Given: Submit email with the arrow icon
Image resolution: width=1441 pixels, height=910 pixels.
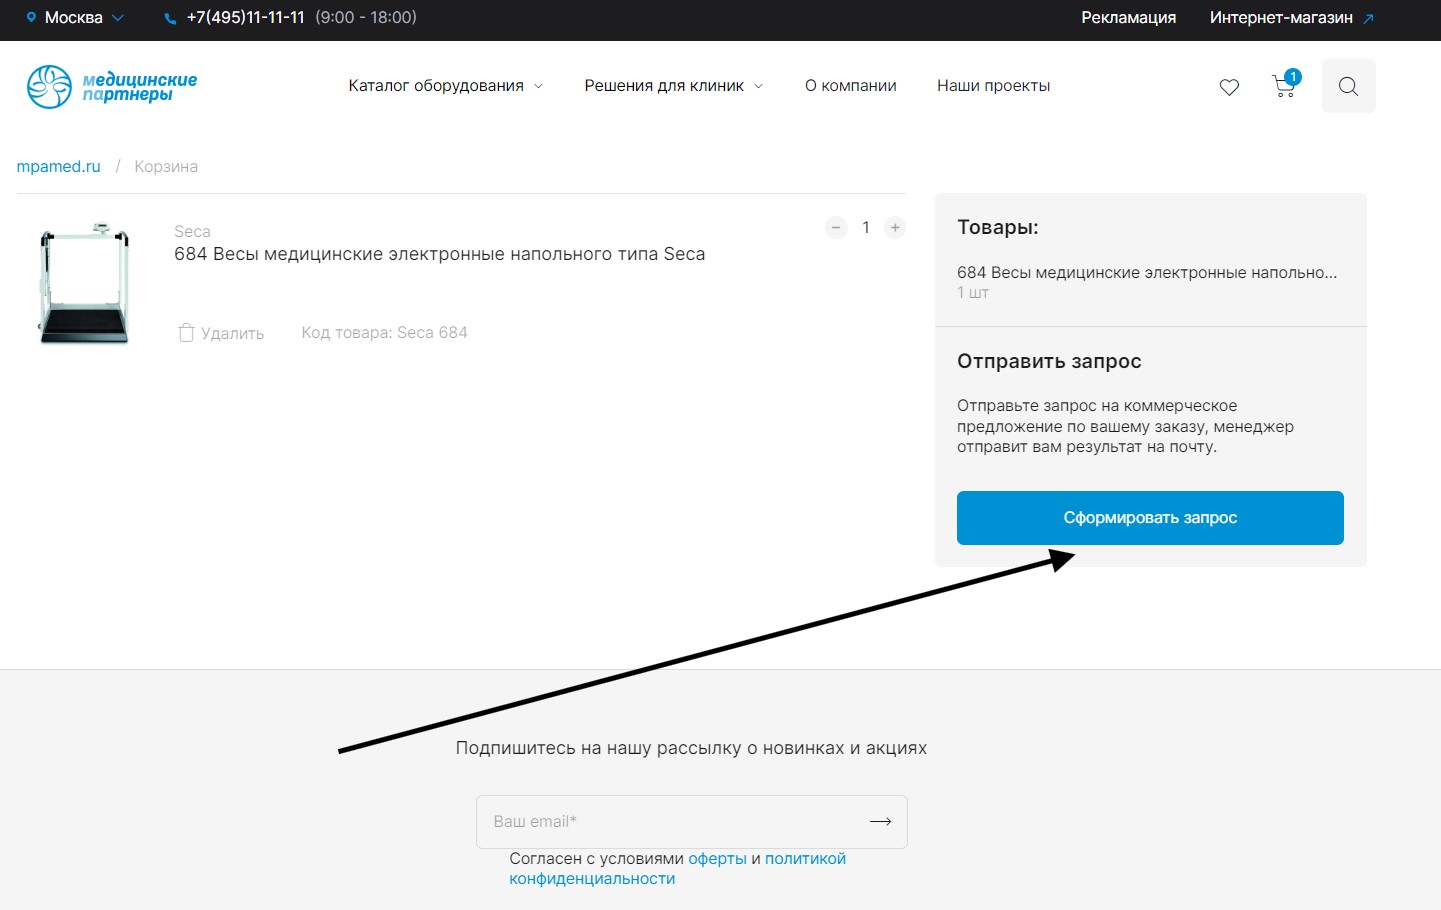Looking at the screenshot, I should tap(880, 821).
